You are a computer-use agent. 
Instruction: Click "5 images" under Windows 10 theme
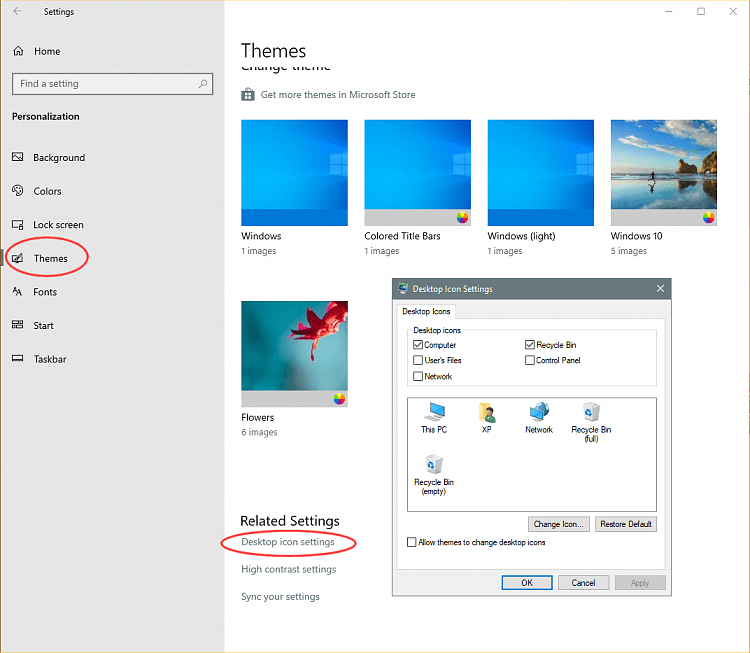point(629,251)
